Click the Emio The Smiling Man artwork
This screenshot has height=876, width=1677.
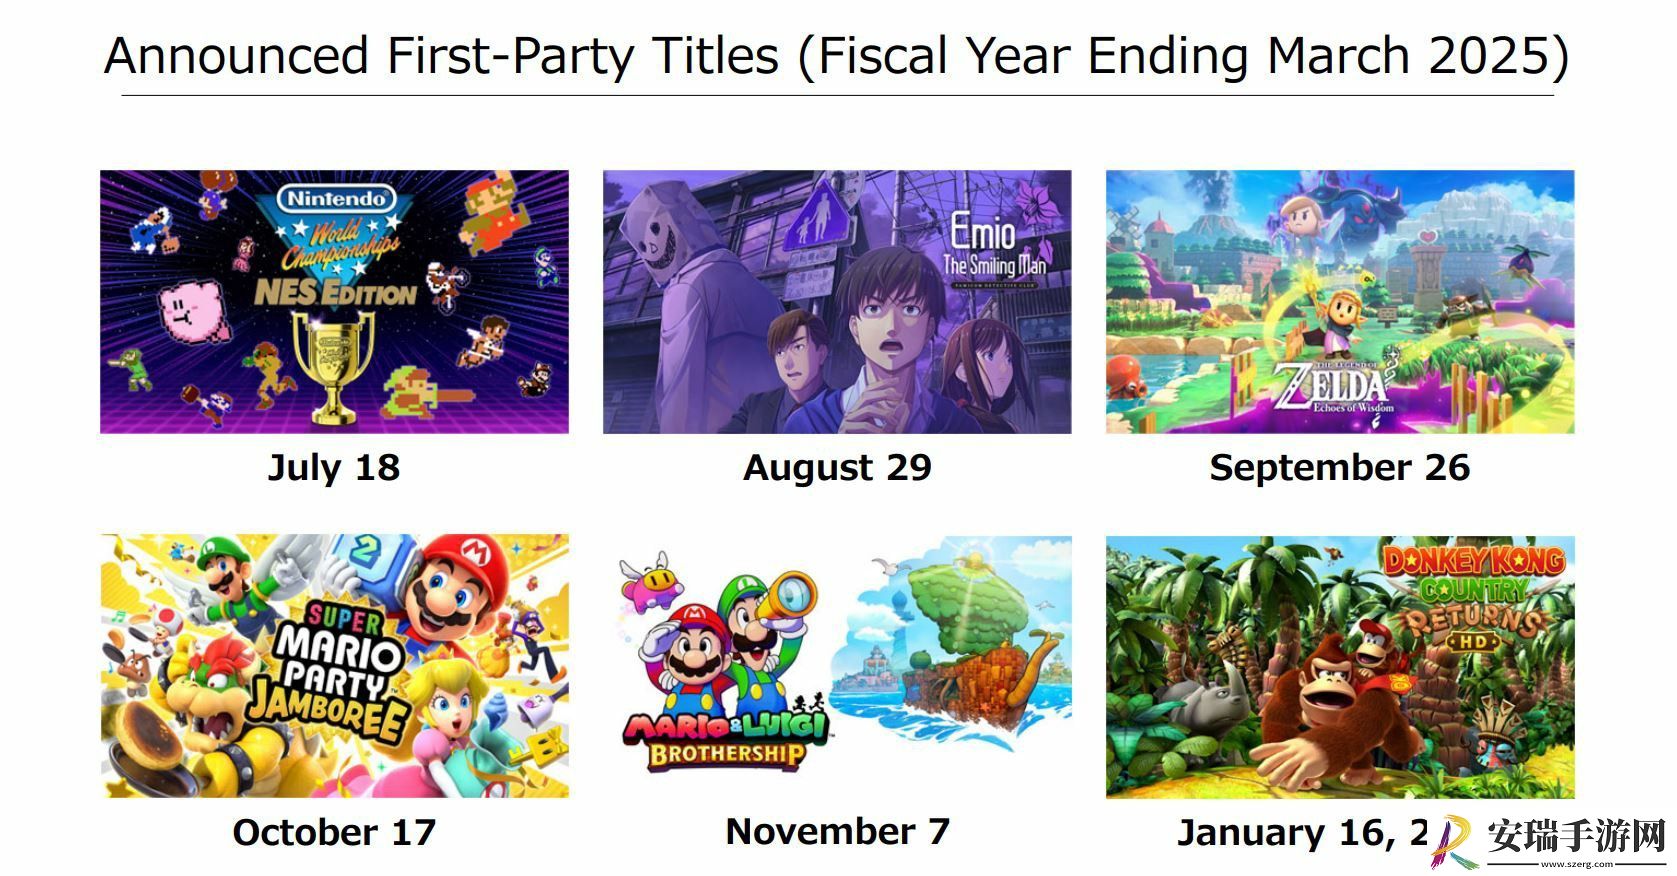coord(837,302)
